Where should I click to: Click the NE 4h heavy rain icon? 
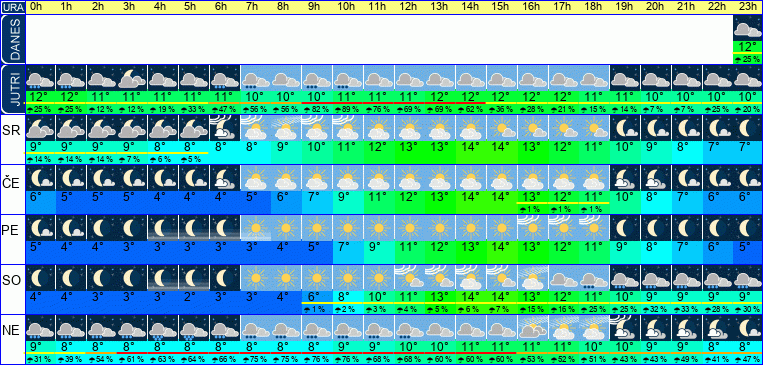click(x=163, y=328)
